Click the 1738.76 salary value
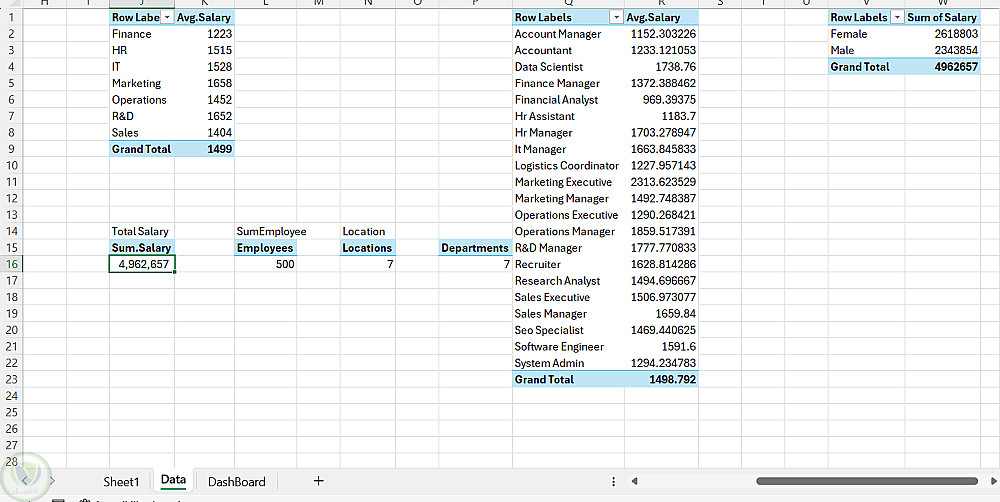This screenshot has width=1000, height=502. pyautogui.click(x=661, y=67)
